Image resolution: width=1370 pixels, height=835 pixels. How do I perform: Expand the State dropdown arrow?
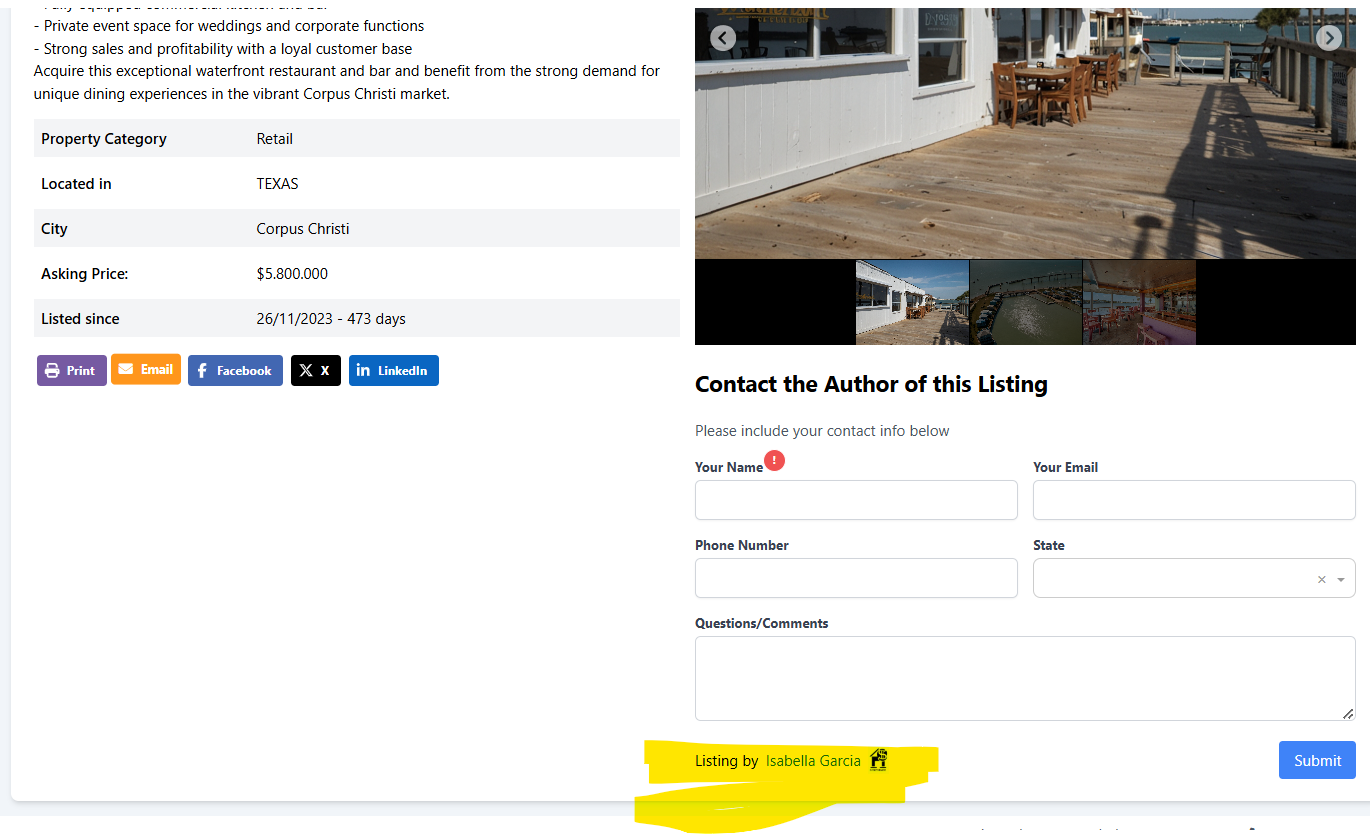click(x=1341, y=579)
